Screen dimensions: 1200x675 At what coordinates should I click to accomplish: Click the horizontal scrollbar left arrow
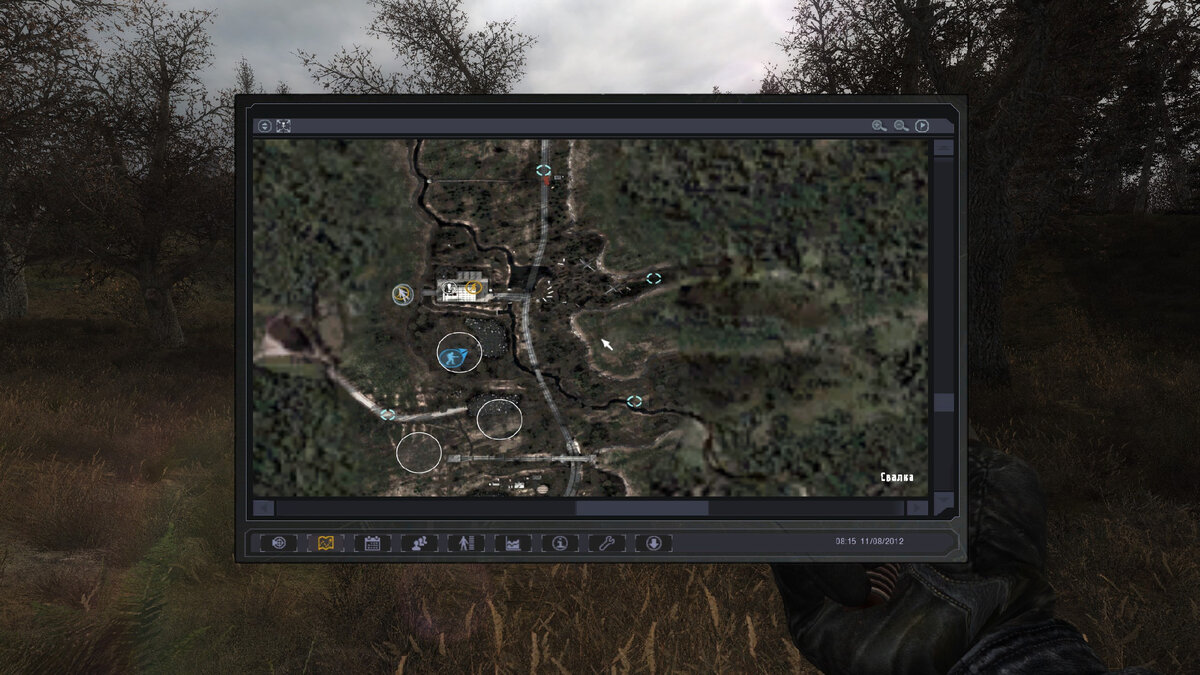tap(263, 508)
